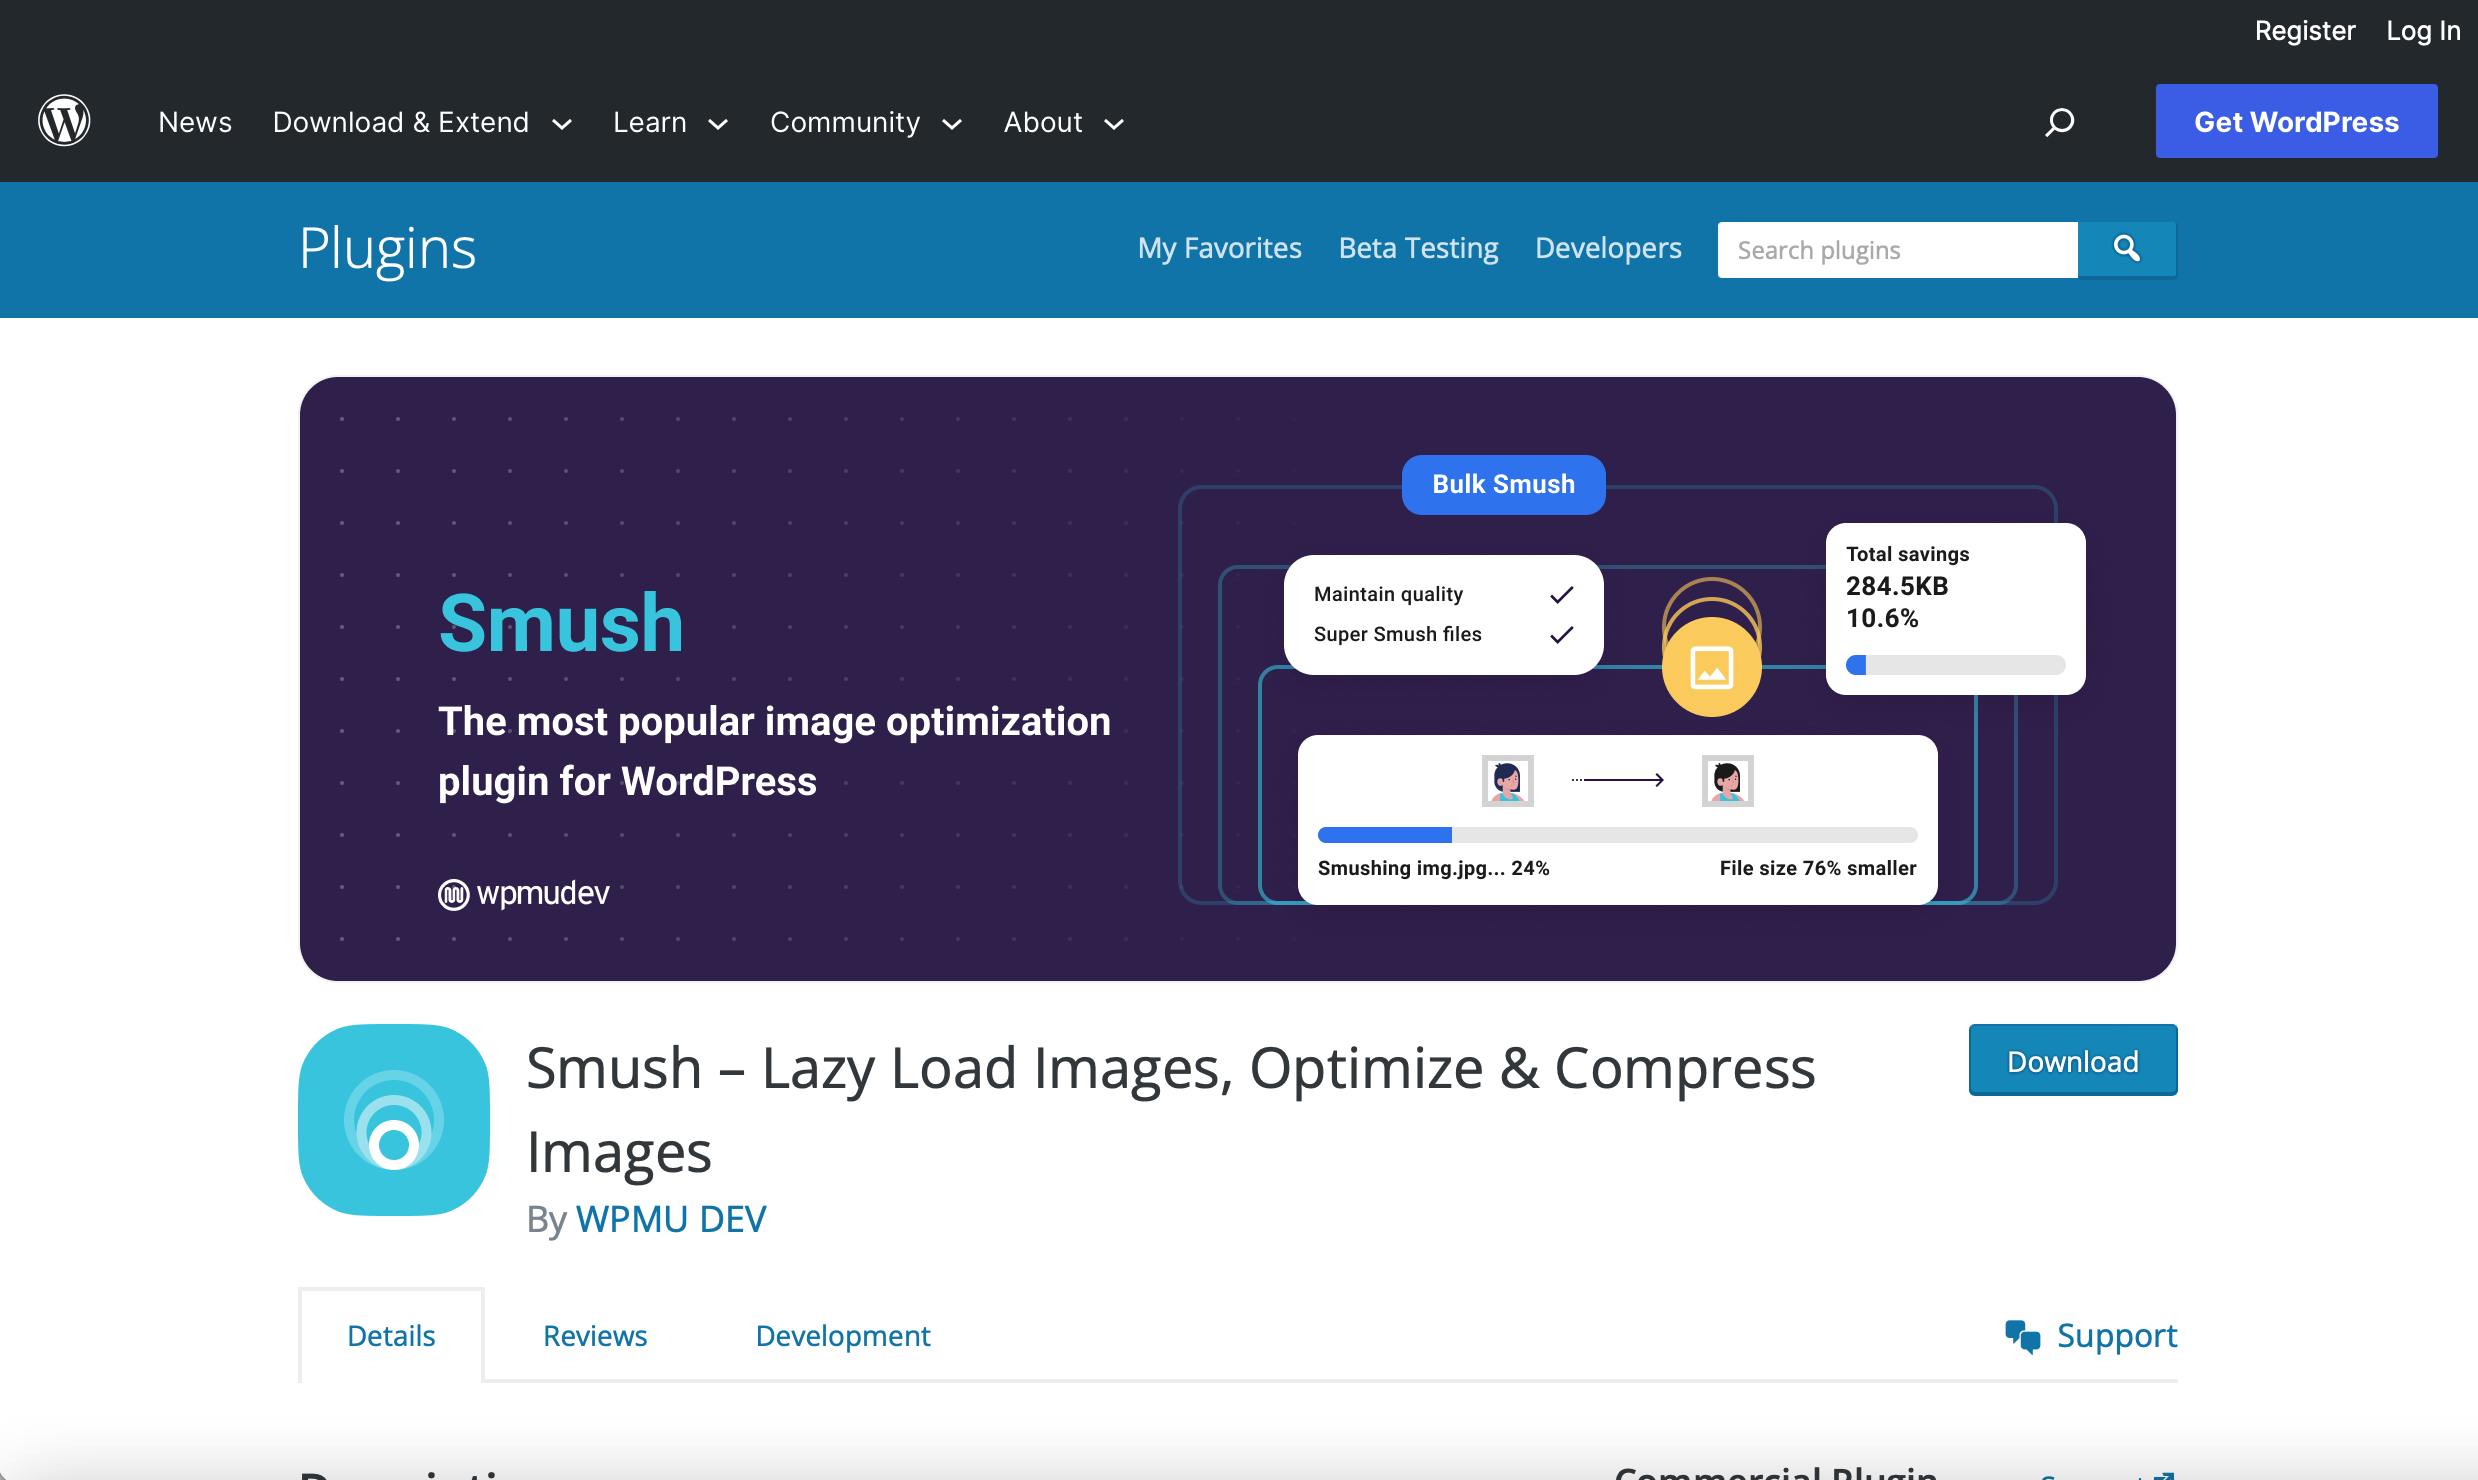Open the site search magnifier icon
This screenshot has height=1480, width=2478.
tap(2059, 122)
